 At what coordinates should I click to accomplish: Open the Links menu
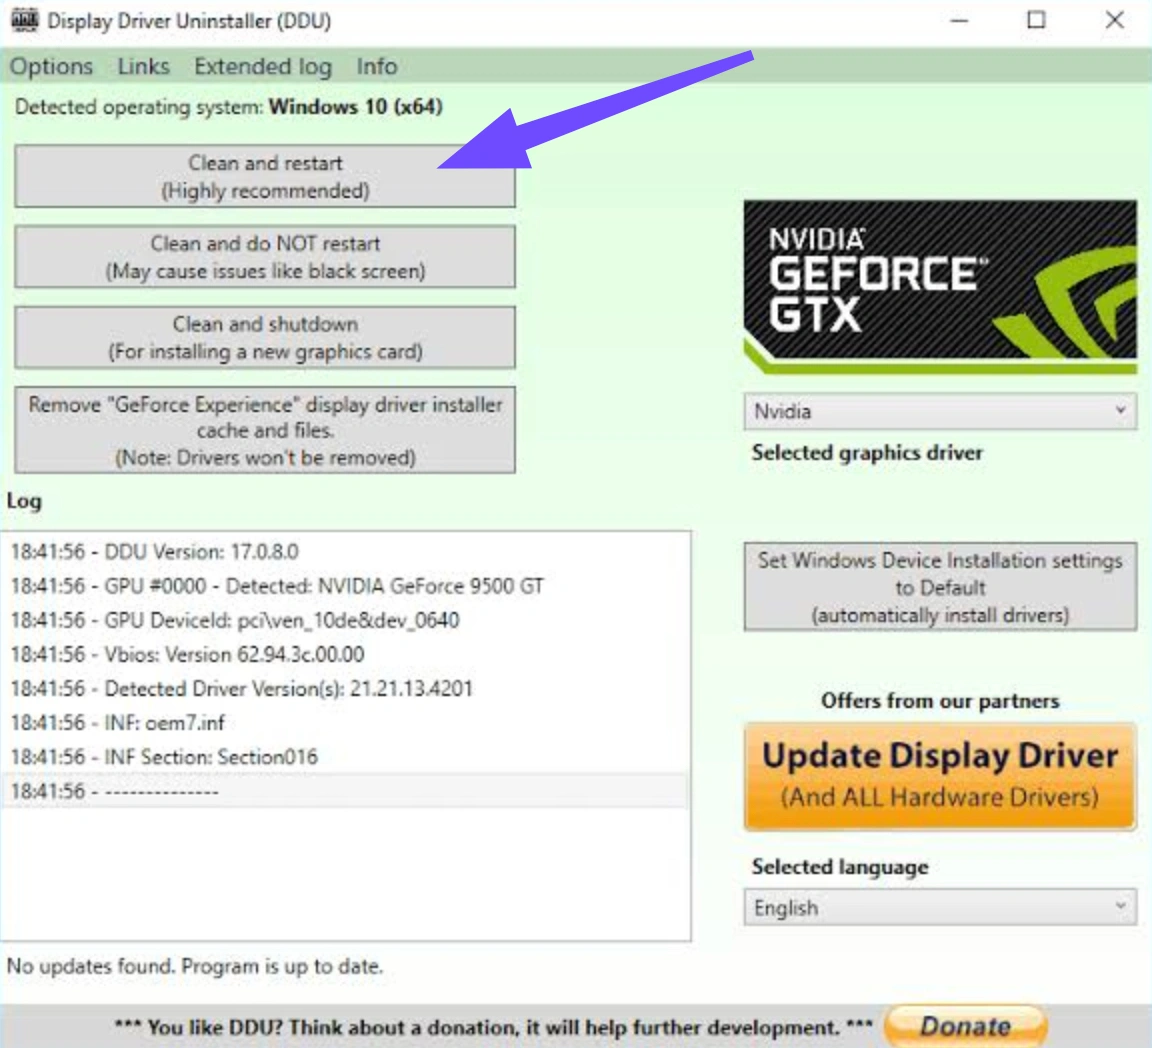(143, 66)
